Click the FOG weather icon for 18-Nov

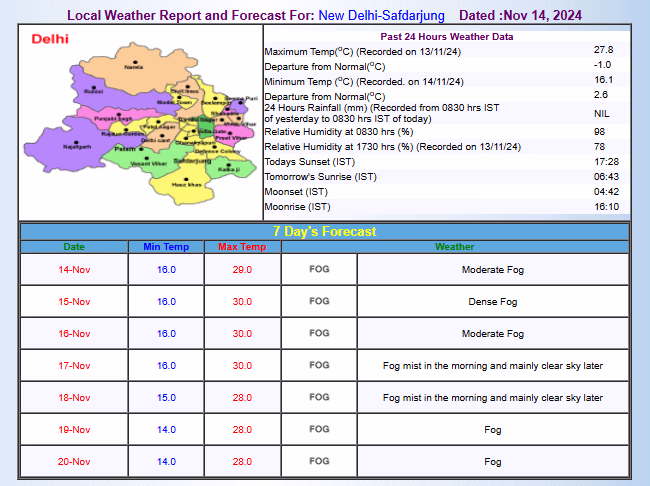[319, 397]
